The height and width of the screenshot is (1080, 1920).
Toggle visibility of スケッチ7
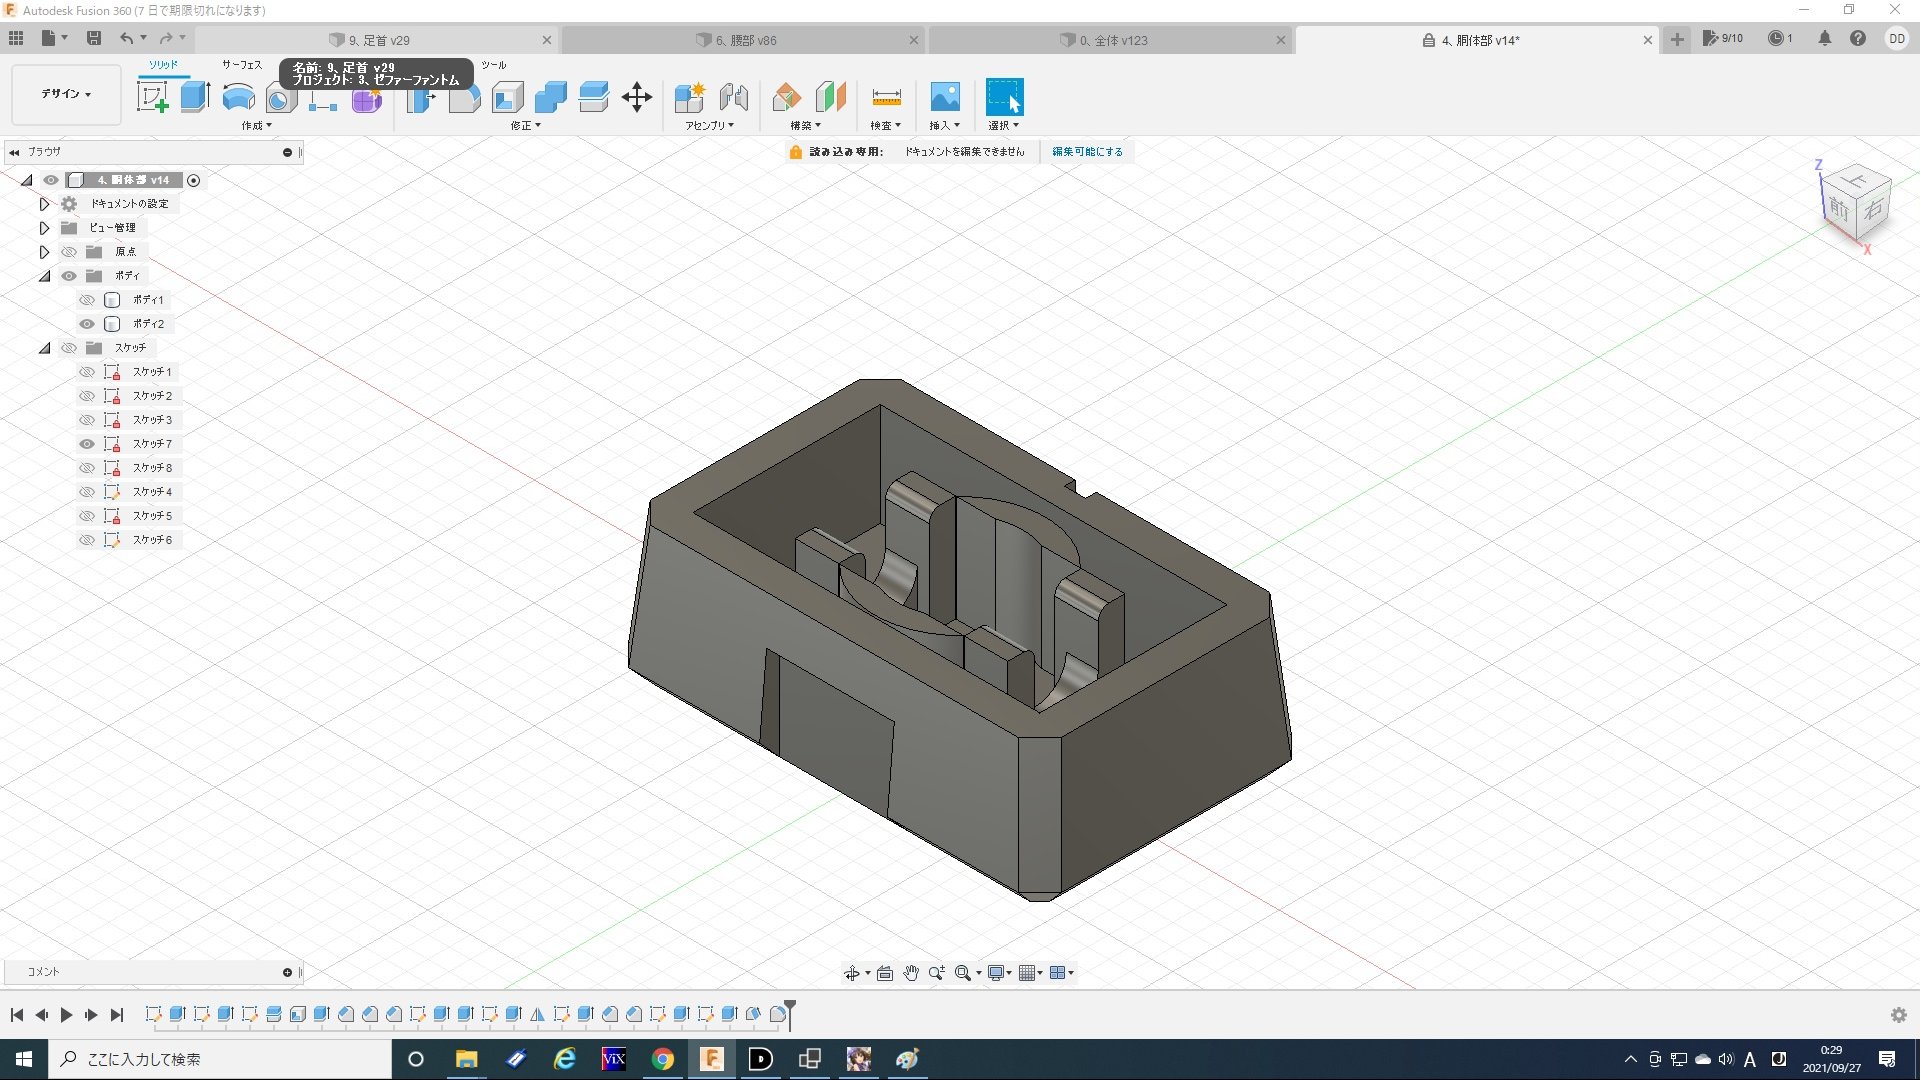tap(87, 444)
